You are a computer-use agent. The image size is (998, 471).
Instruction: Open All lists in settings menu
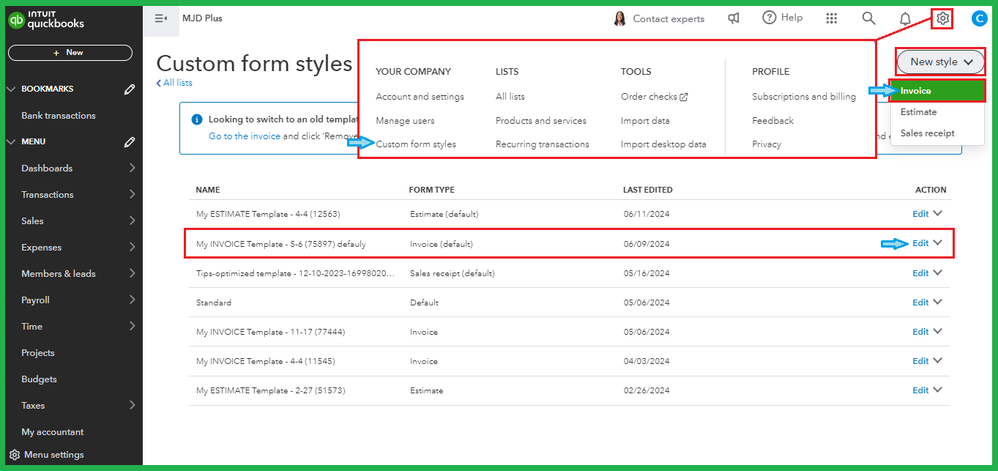510,97
